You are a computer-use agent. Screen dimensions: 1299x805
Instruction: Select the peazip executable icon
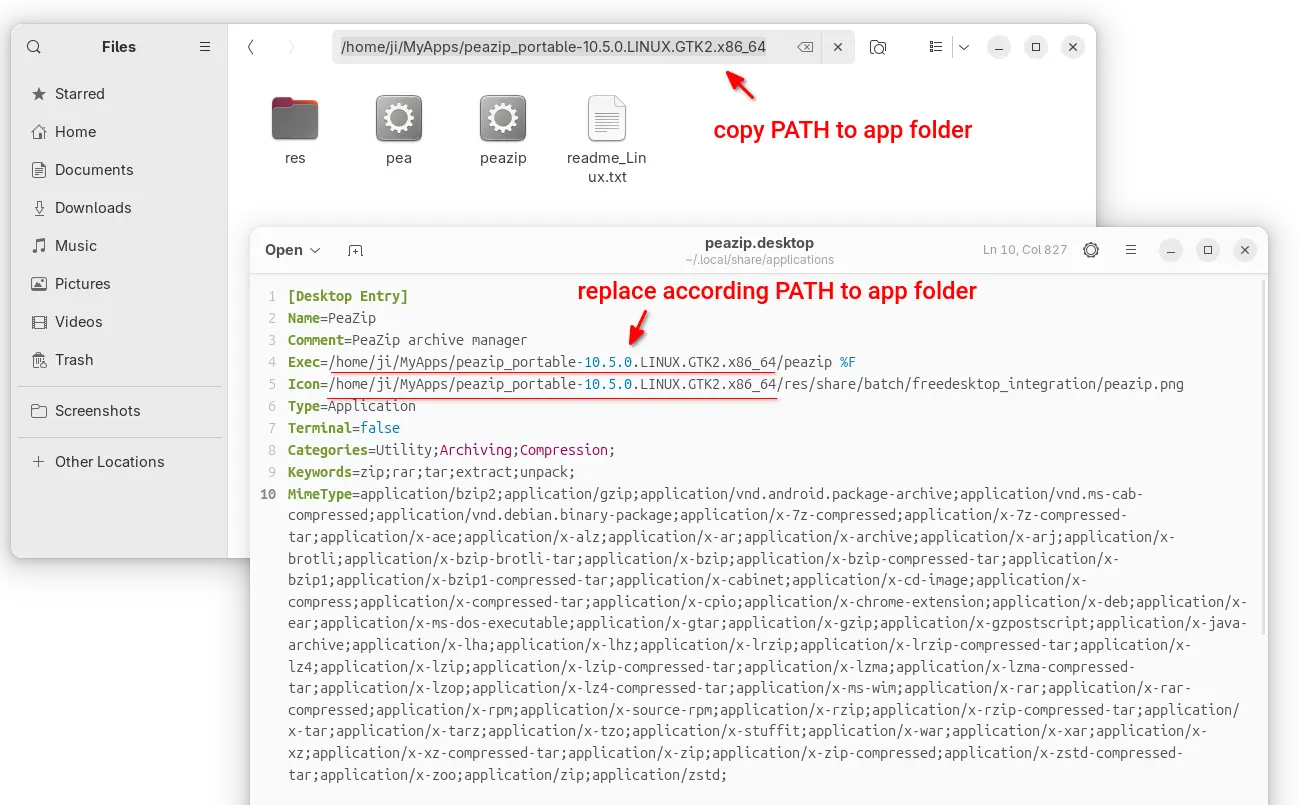click(x=503, y=119)
